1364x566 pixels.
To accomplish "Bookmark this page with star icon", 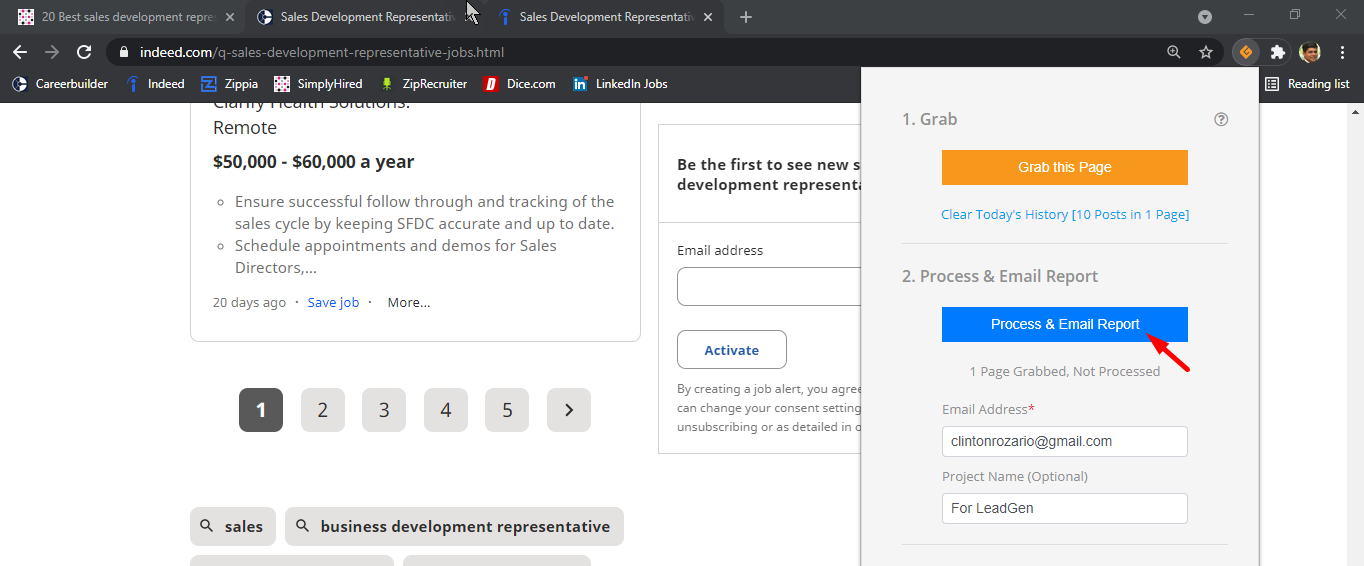I will [1206, 52].
